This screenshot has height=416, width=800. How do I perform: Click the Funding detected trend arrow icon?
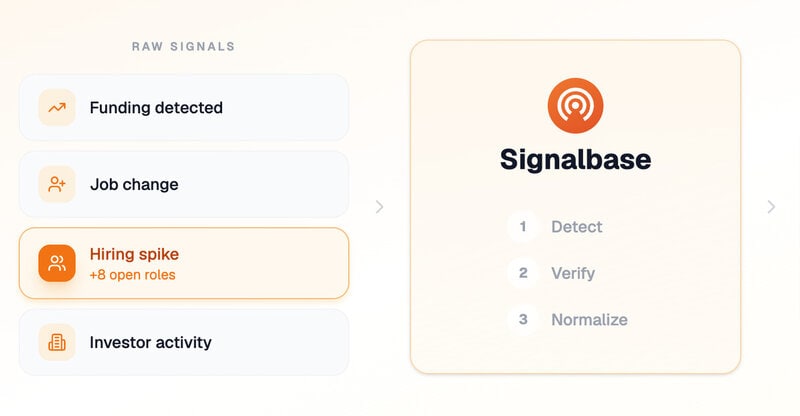(x=57, y=108)
